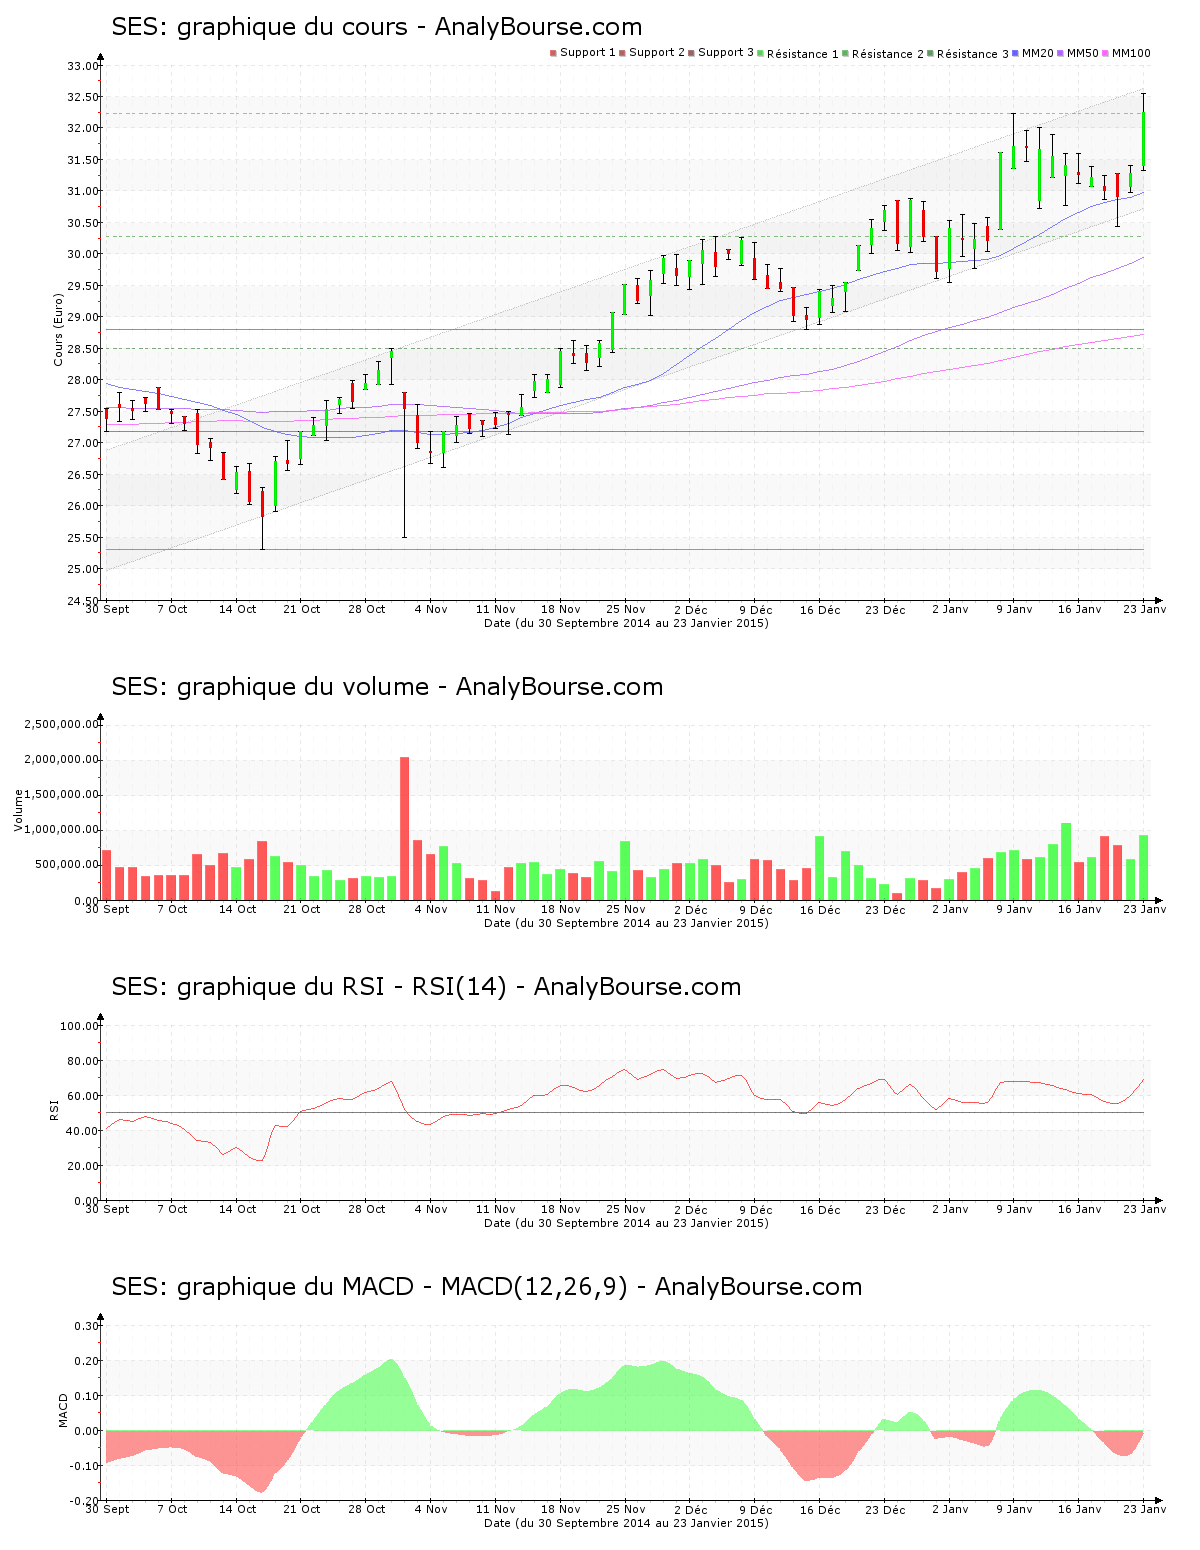1200x1550 pixels.
Task: Click the Support 1 legend entry
Action: (583, 53)
